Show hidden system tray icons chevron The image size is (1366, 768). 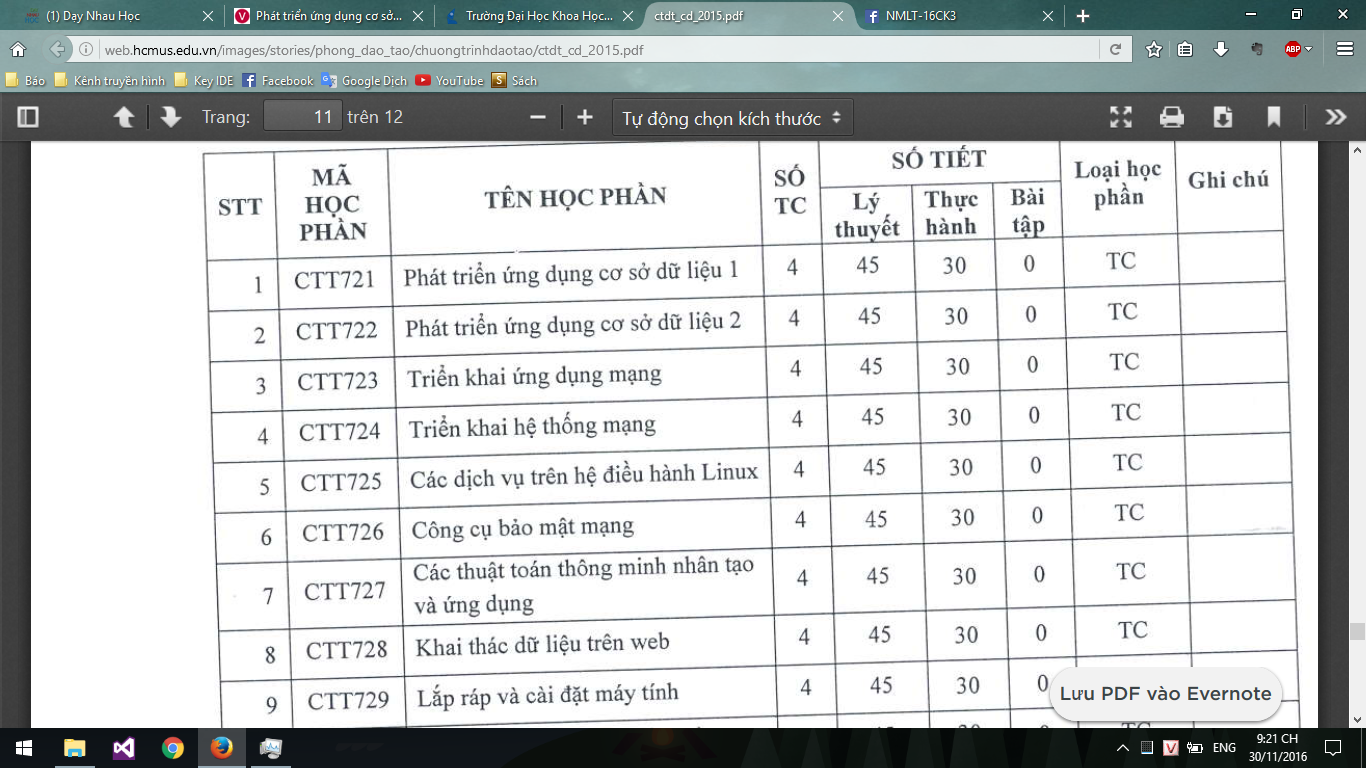[x=1125, y=748]
